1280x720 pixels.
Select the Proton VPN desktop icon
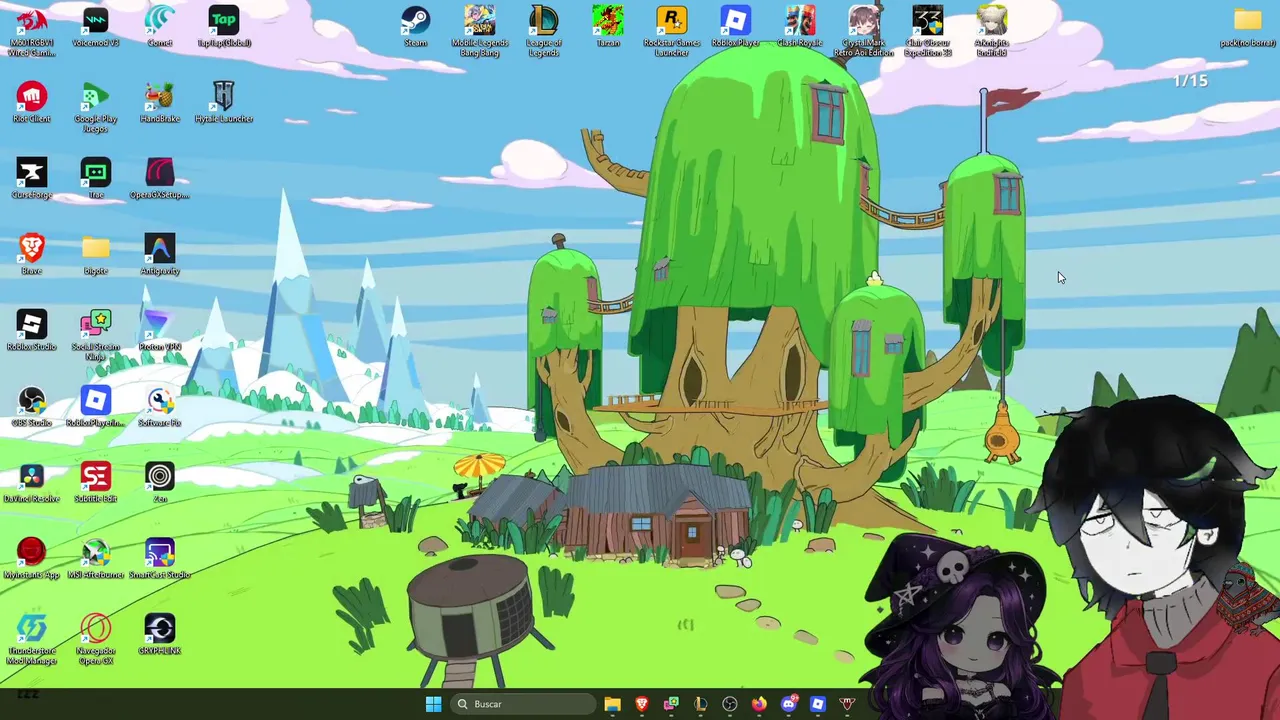(160, 331)
